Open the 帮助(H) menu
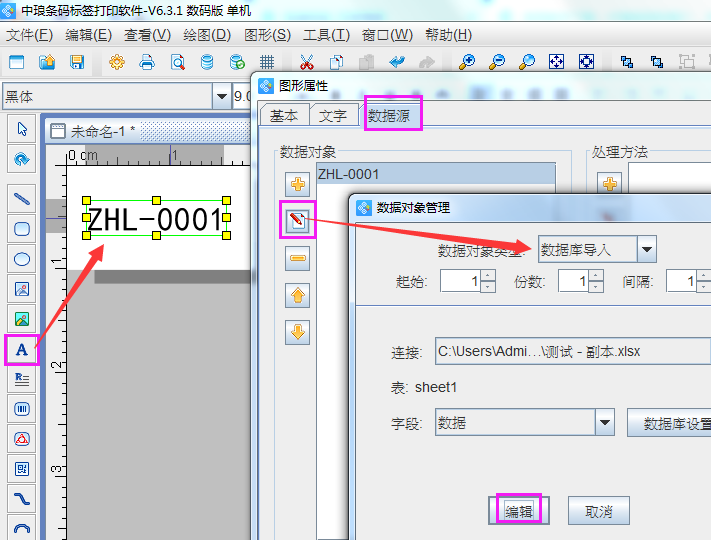Image resolution: width=711 pixels, height=540 pixels. click(448, 35)
